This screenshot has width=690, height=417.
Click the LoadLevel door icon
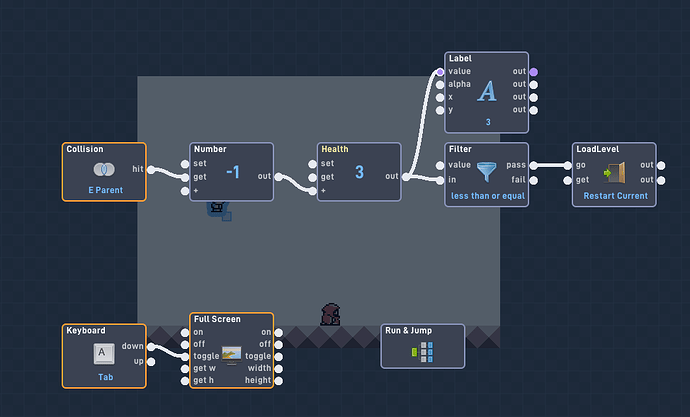(x=614, y=172)
